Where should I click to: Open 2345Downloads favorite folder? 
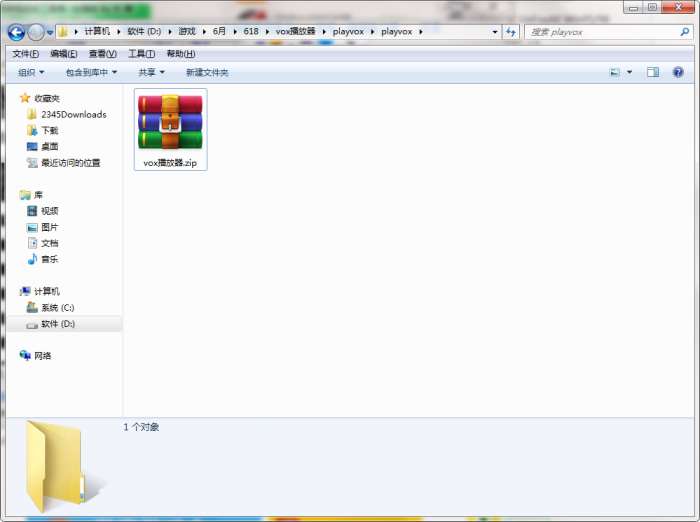74,114
